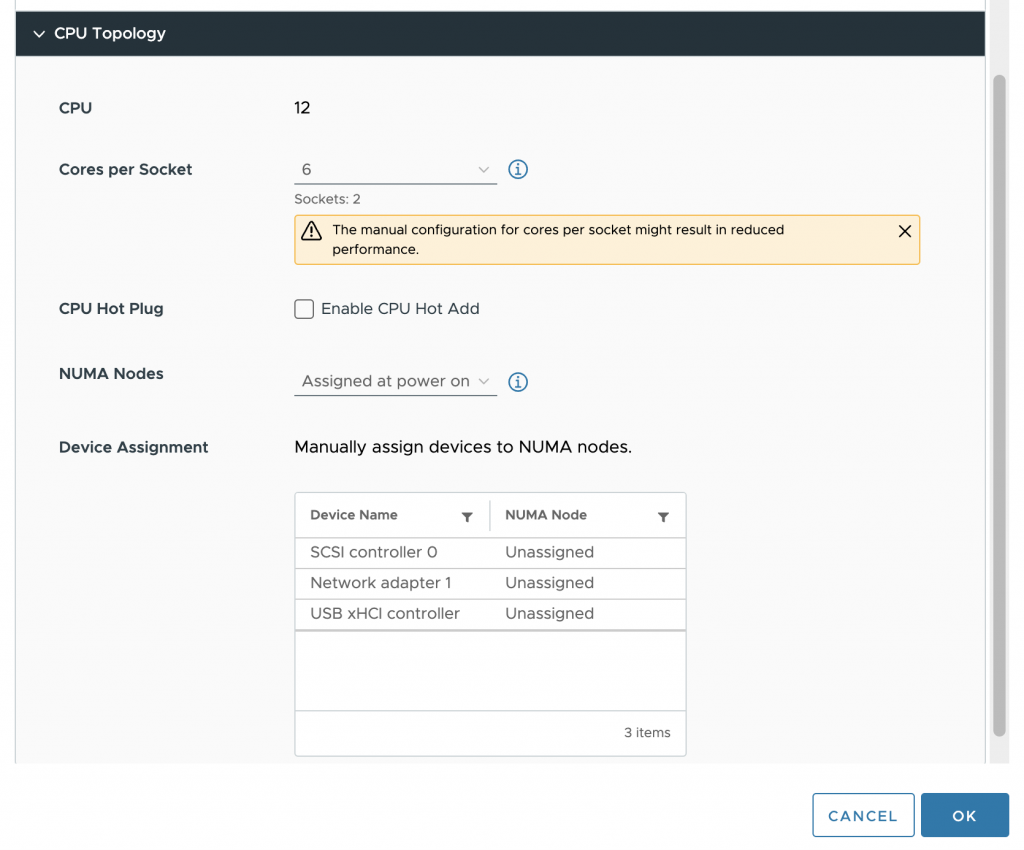Collapse the CPU Topology section
Viewport: 1024px width, 850px height.
tap(39, 34)
